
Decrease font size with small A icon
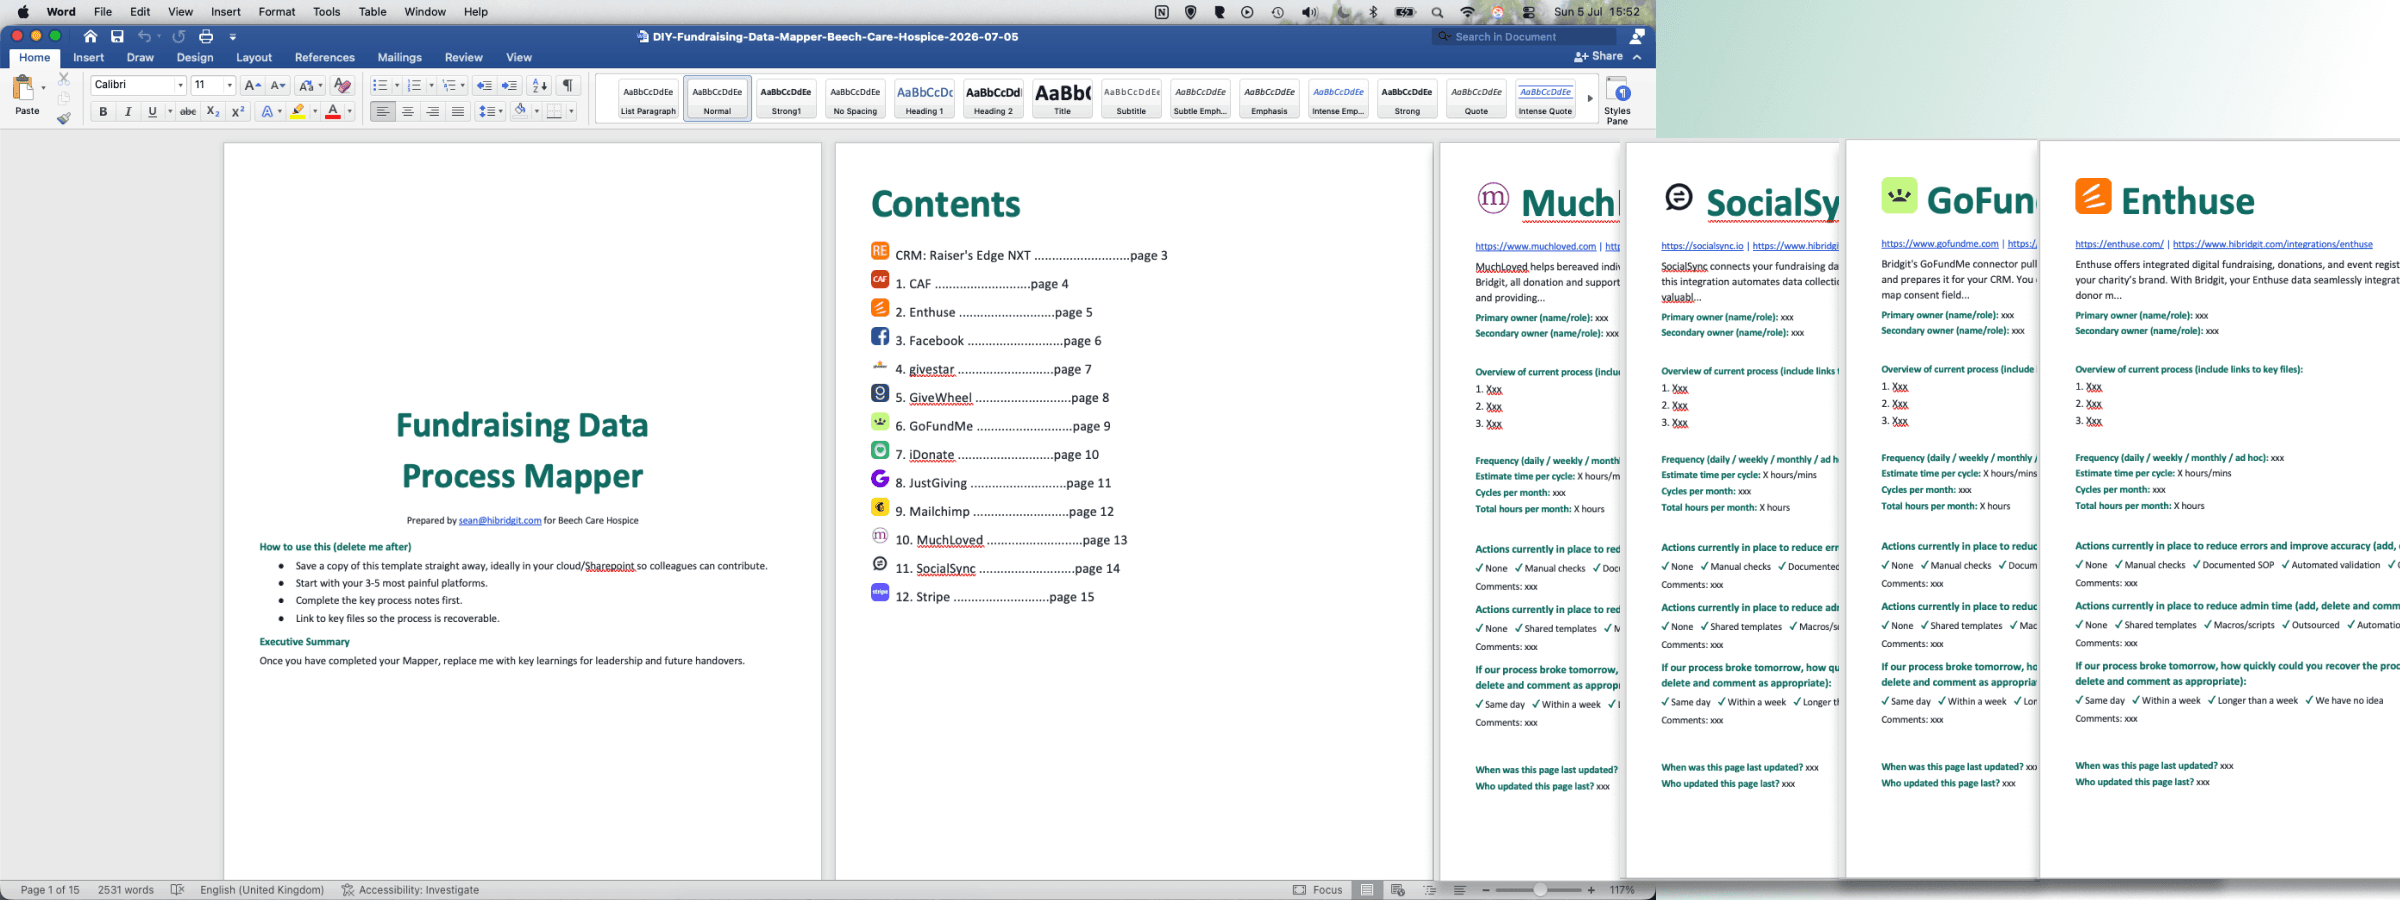click(x=278, y=85)
